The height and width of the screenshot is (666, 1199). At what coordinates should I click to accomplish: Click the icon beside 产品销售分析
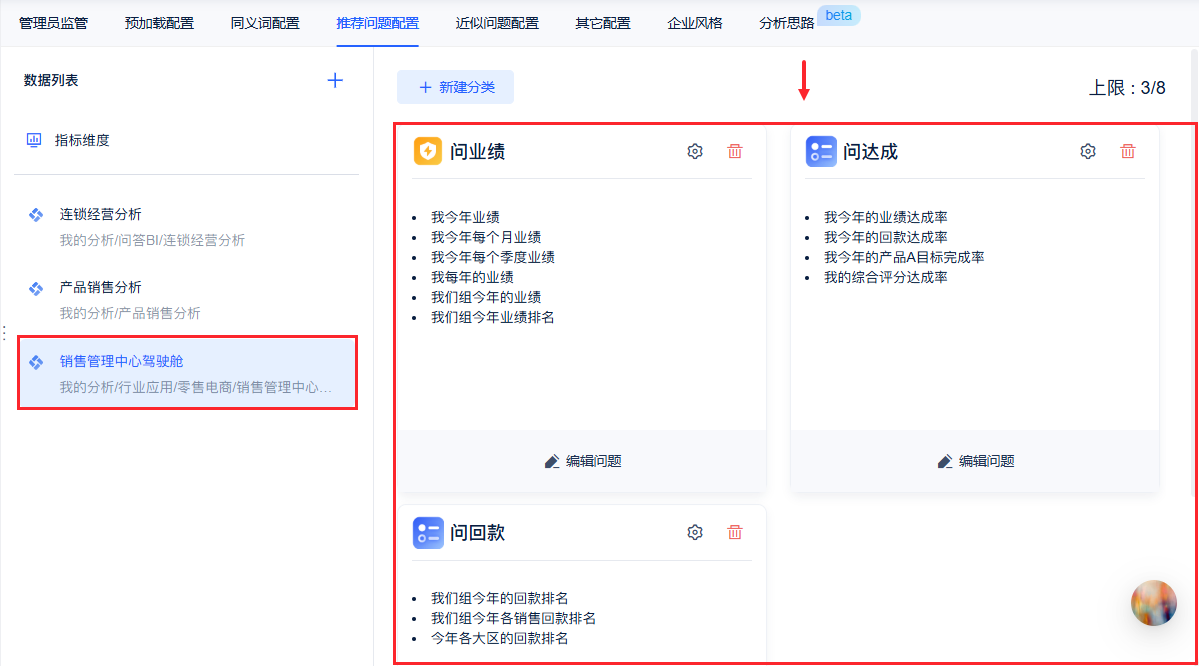coord(36,288)
